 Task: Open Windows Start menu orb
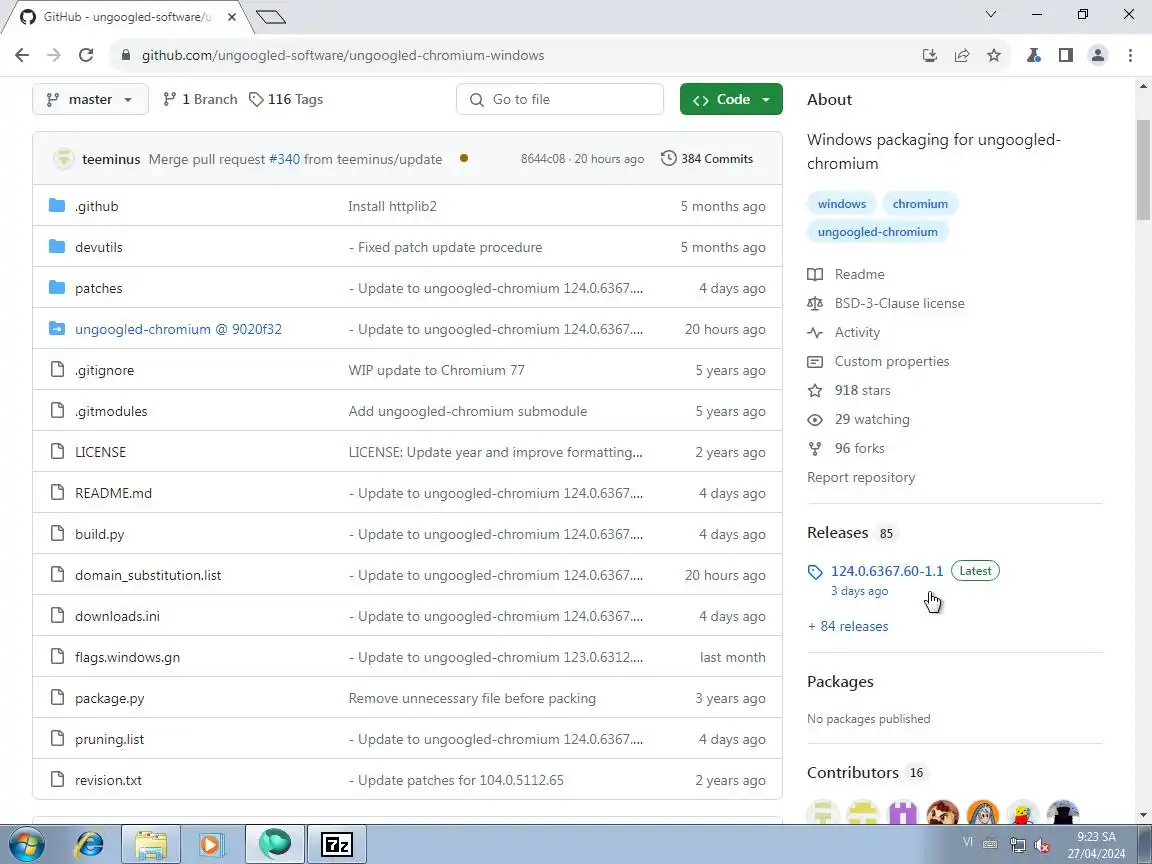click(26, 844)
